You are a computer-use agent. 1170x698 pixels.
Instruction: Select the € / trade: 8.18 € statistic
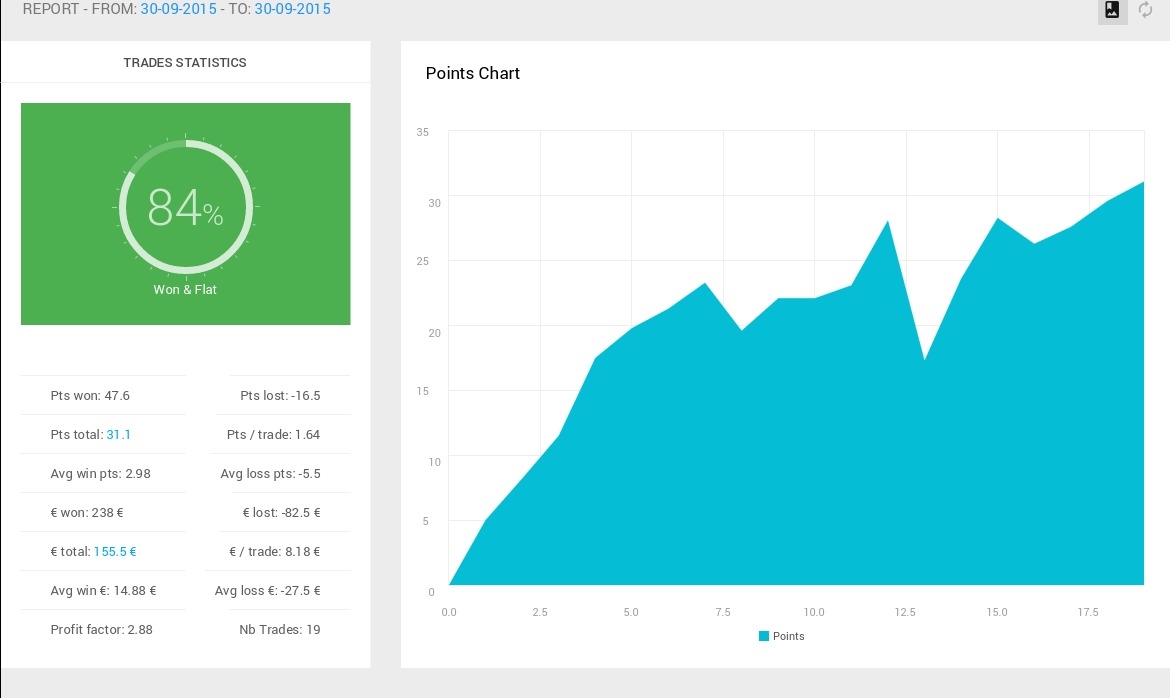tap(275, 552)
